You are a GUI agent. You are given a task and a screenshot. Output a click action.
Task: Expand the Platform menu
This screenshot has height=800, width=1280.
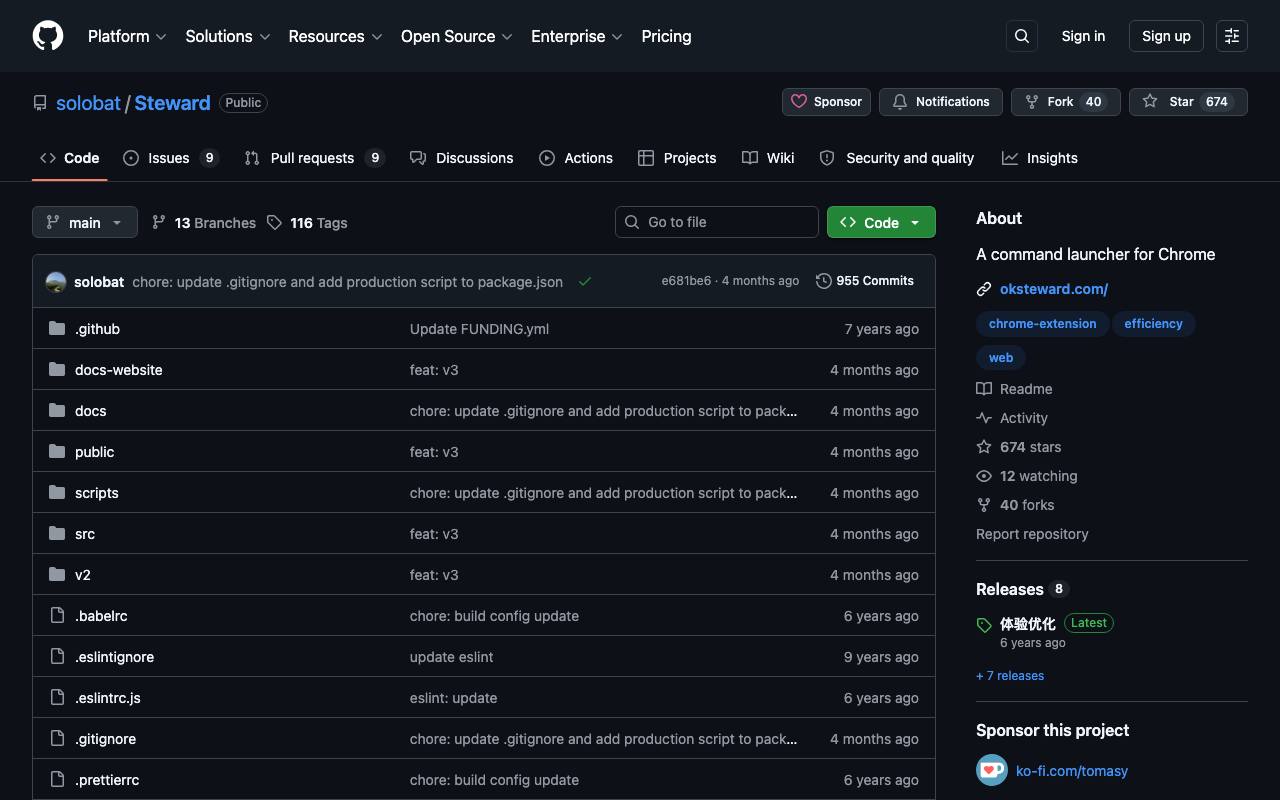127,36
